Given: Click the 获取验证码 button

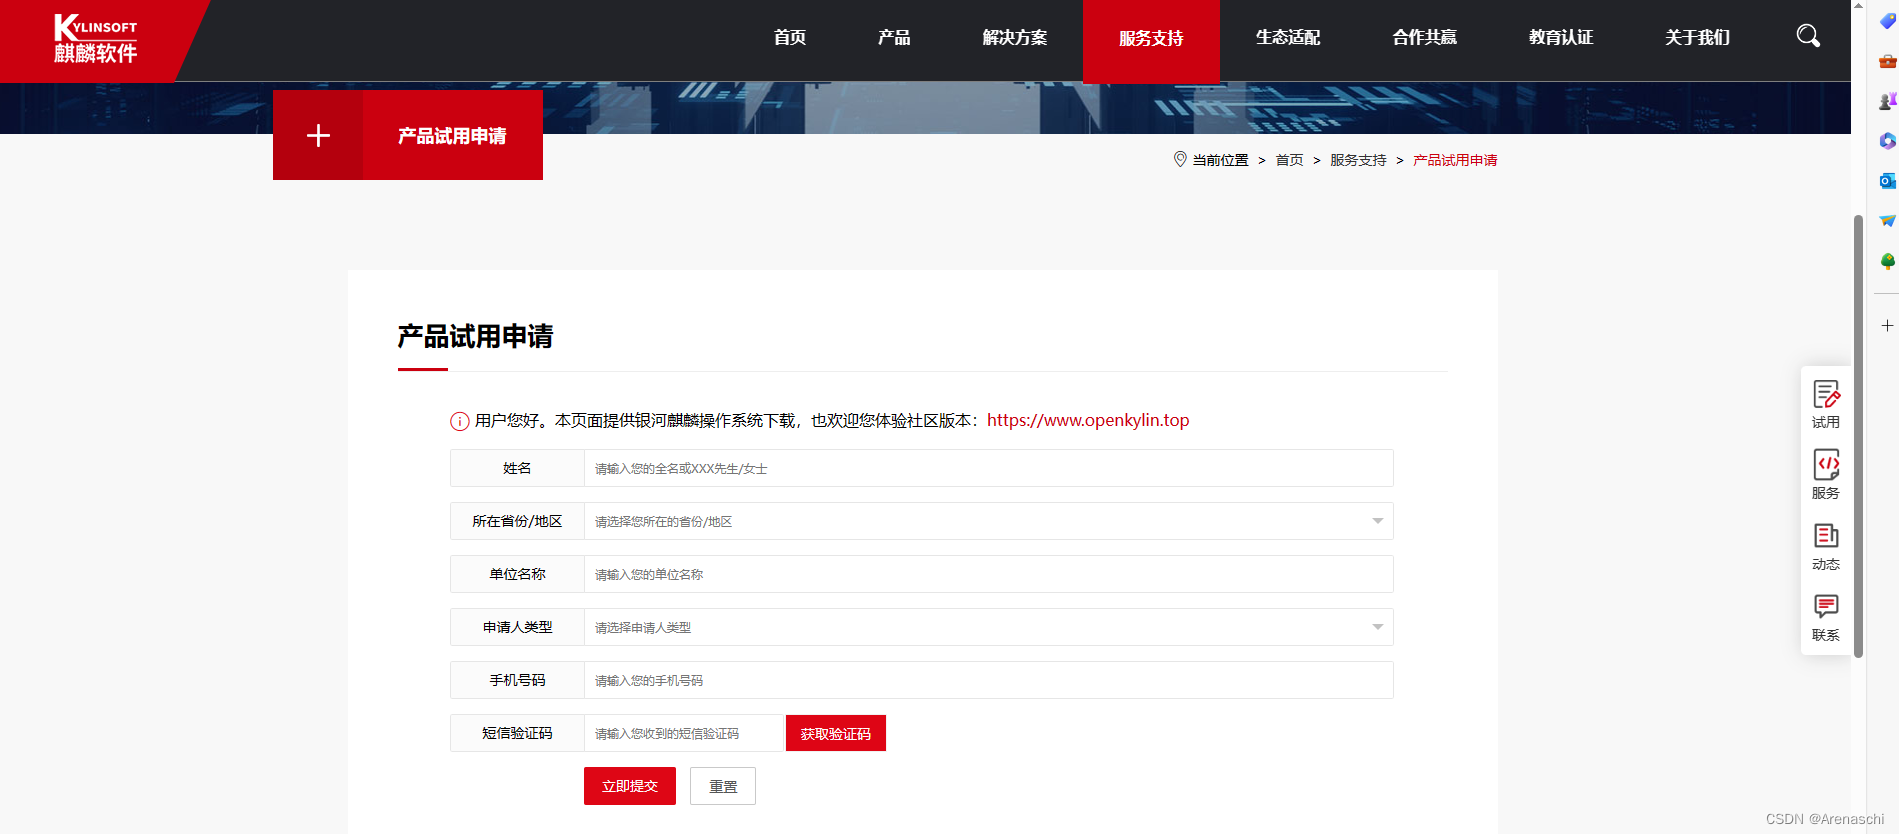Looking at the screenshot, I should [836, 733].
